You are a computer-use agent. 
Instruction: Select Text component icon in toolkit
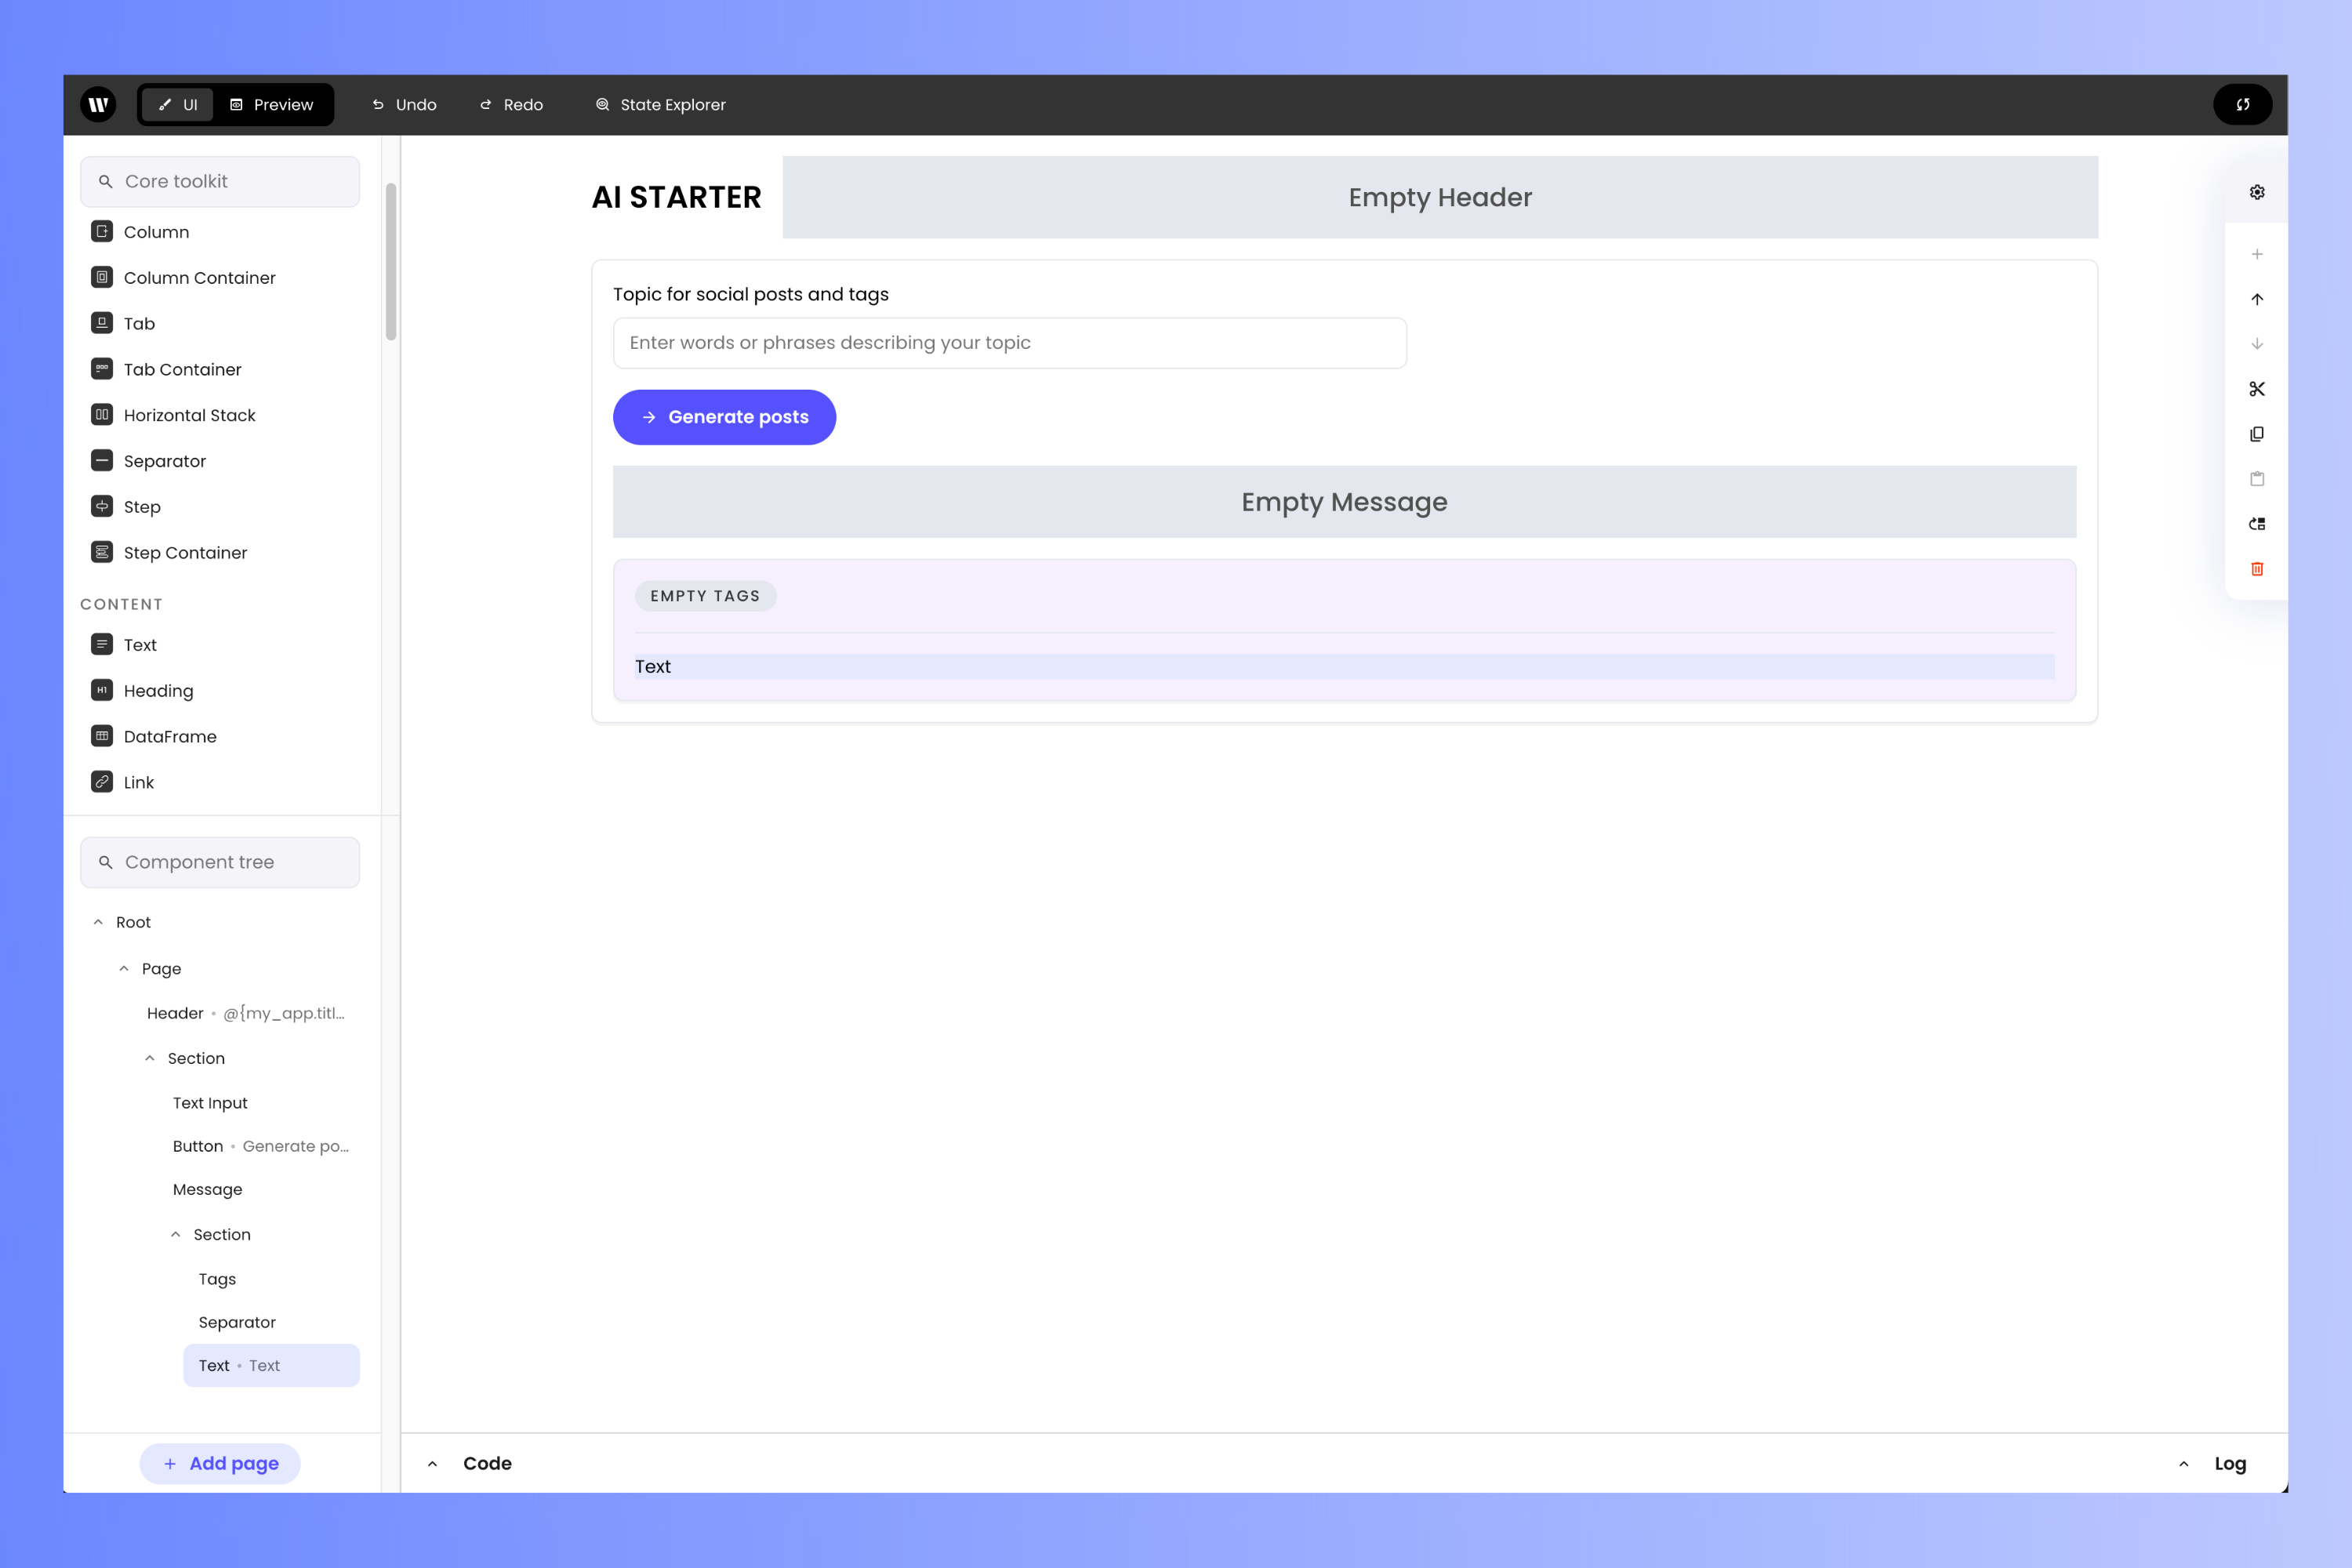point(102,645)
